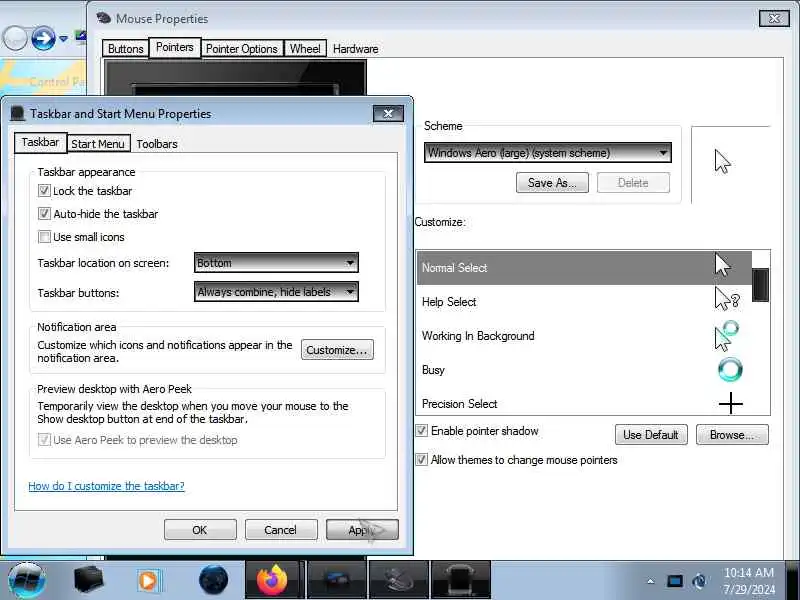Select the Help Select pointer icon
The height and width of the screenshot is (600, 800).
pos(727,299)
